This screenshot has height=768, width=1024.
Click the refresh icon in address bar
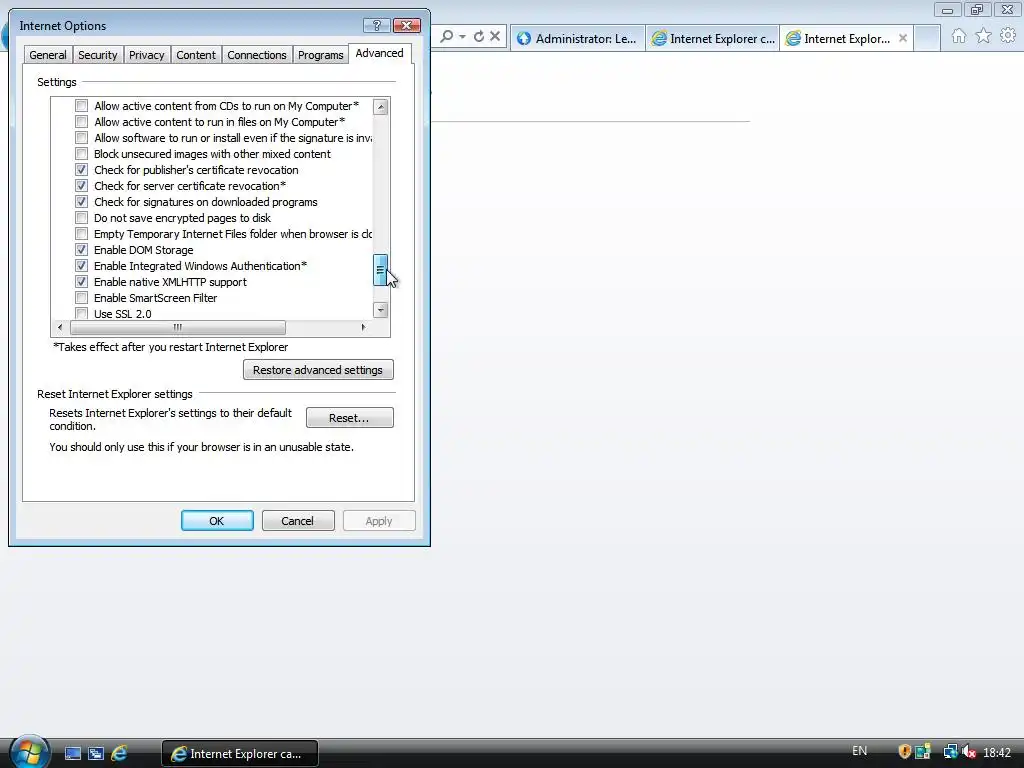tap(479, 37)
